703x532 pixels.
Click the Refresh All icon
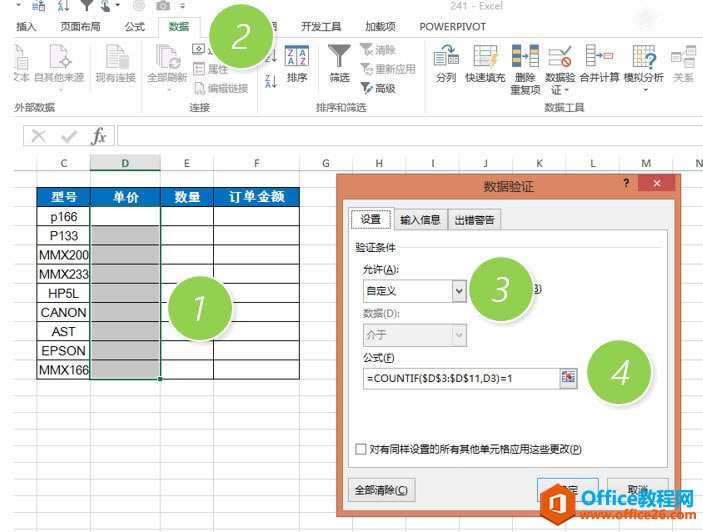click(168, 56)
